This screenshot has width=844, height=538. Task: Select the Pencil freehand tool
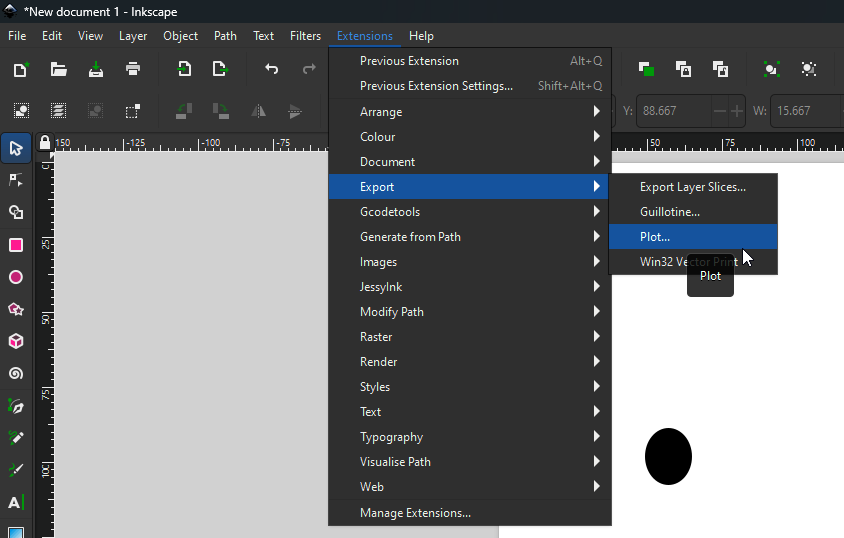[x=16, y=438]
